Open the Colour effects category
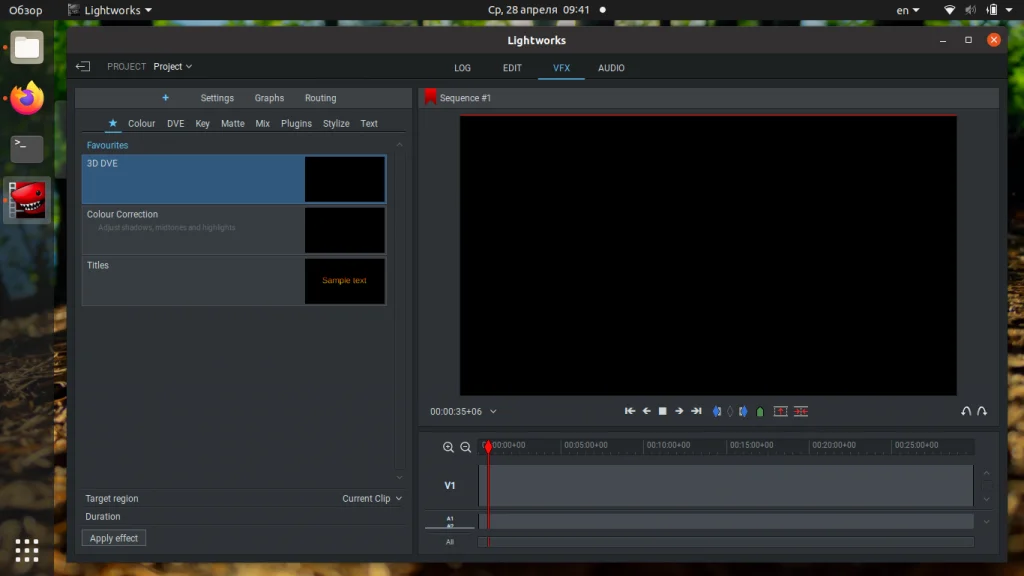 [141, 124]
